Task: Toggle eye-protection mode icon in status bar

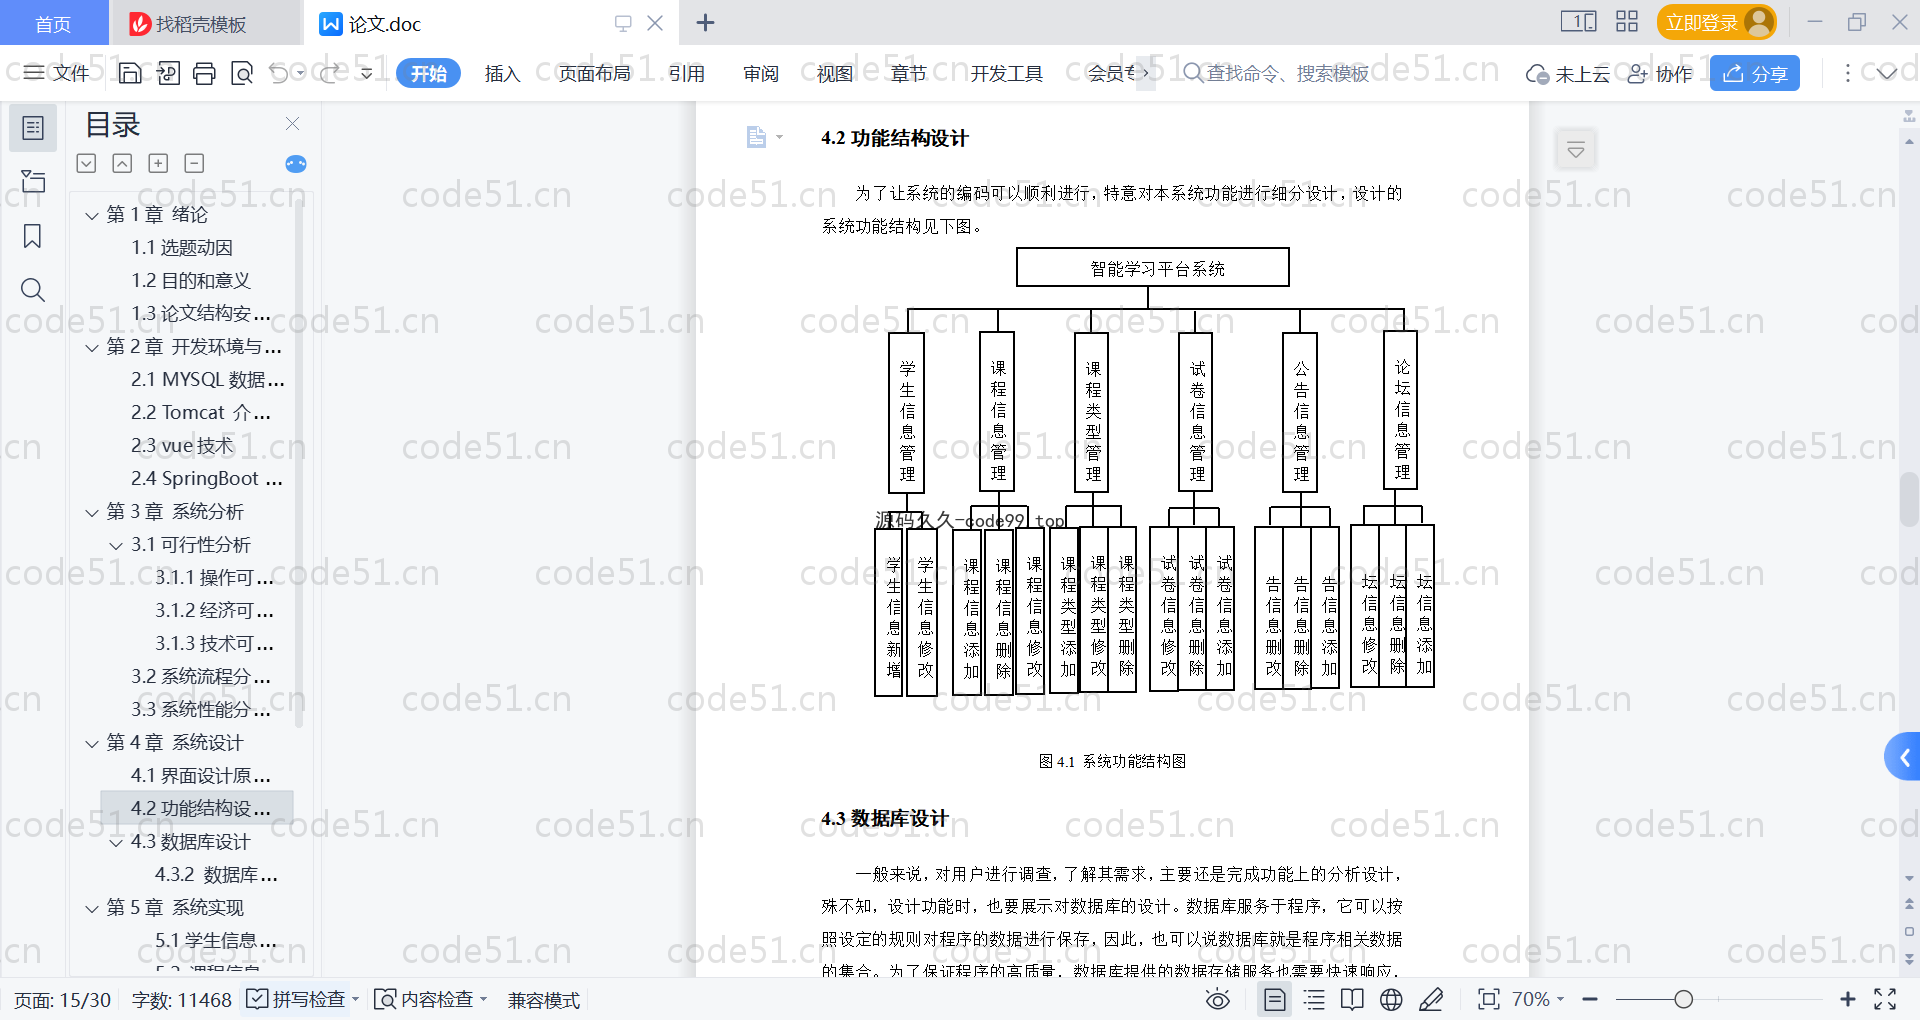Action: 1217,999
